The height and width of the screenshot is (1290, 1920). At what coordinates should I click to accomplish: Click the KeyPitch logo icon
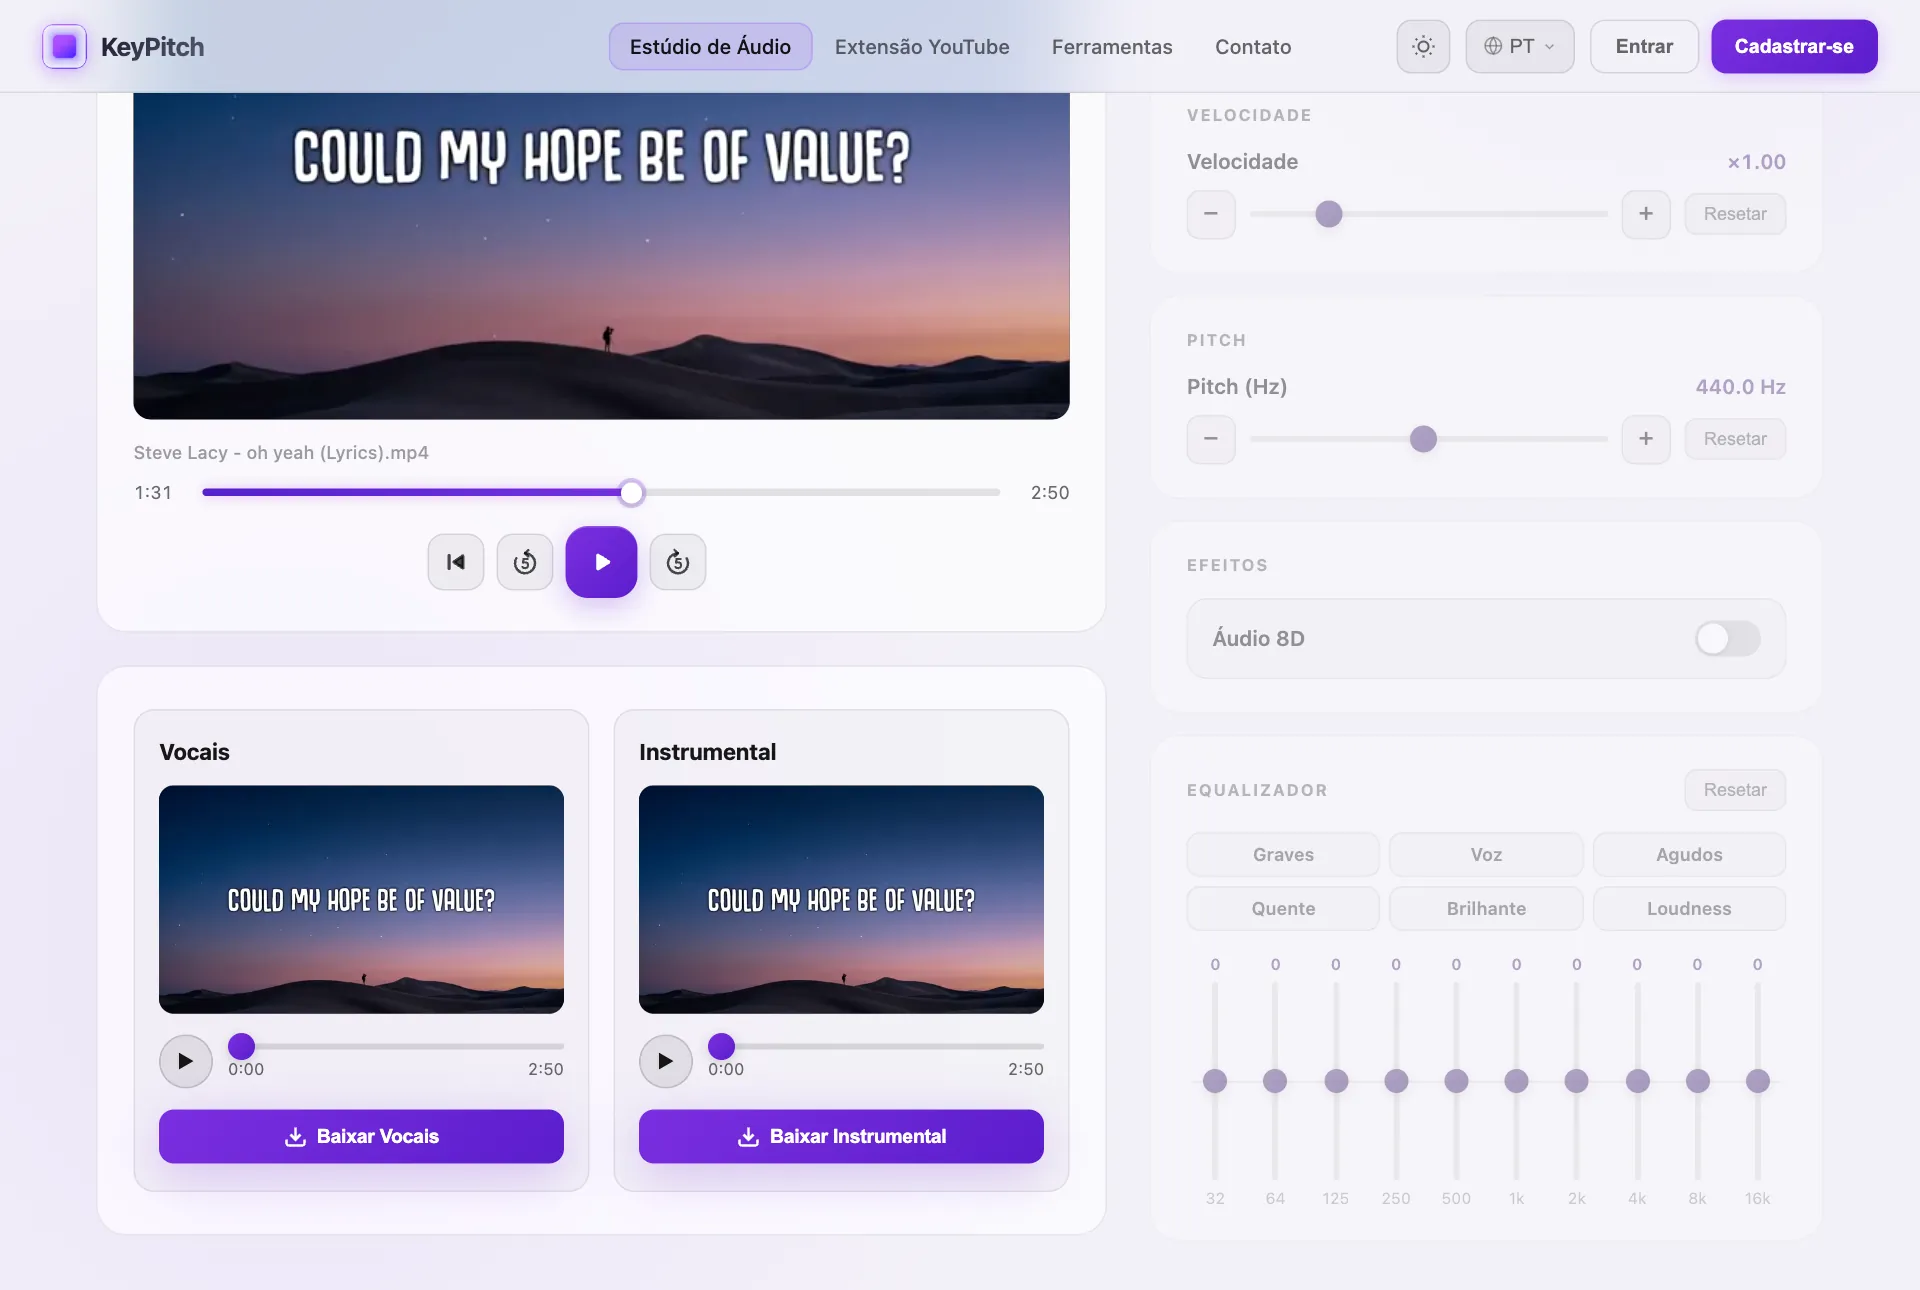pos(64,46)
